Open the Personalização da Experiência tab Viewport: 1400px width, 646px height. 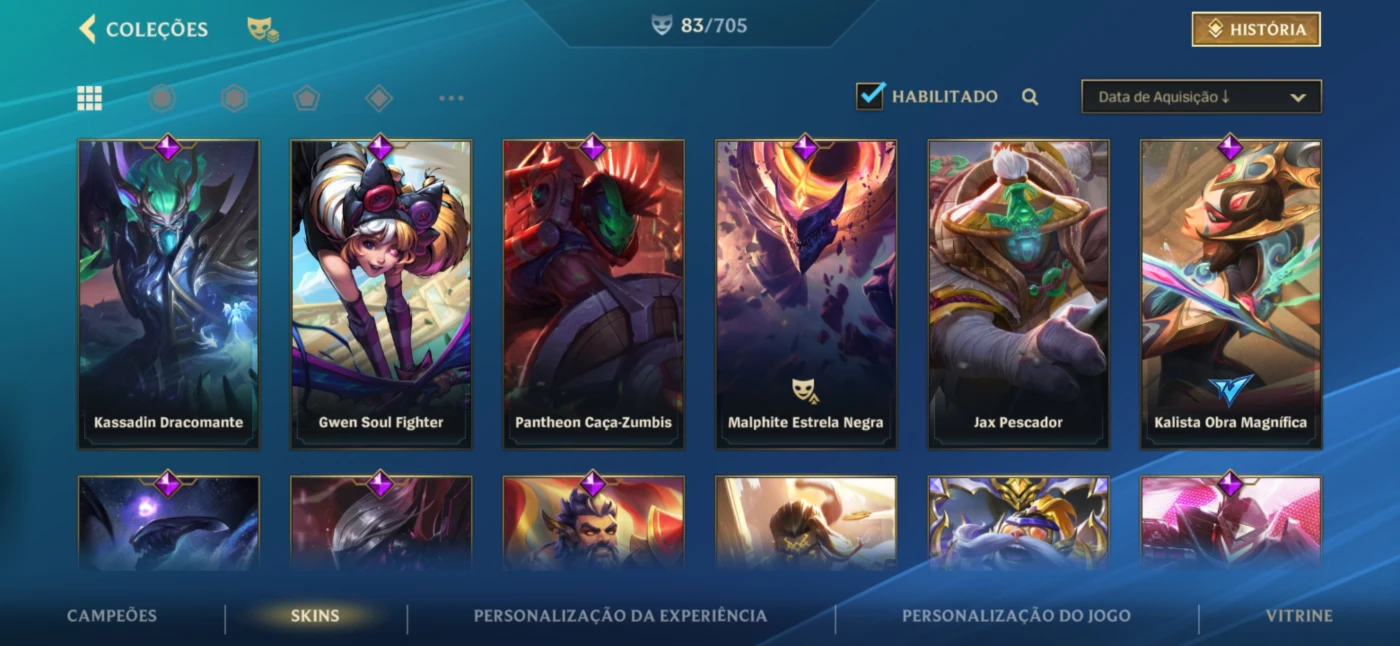click(x=620, y=616)
